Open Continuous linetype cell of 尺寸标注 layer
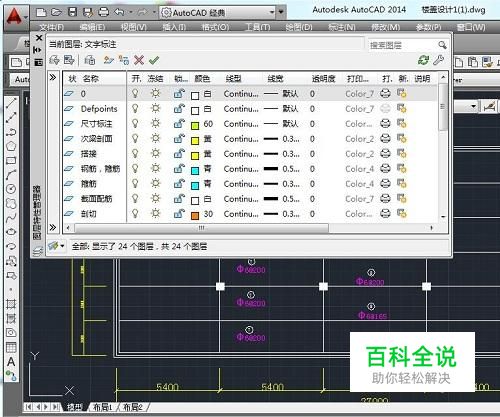This screenshot has height=417, width=500. (241, 124)
